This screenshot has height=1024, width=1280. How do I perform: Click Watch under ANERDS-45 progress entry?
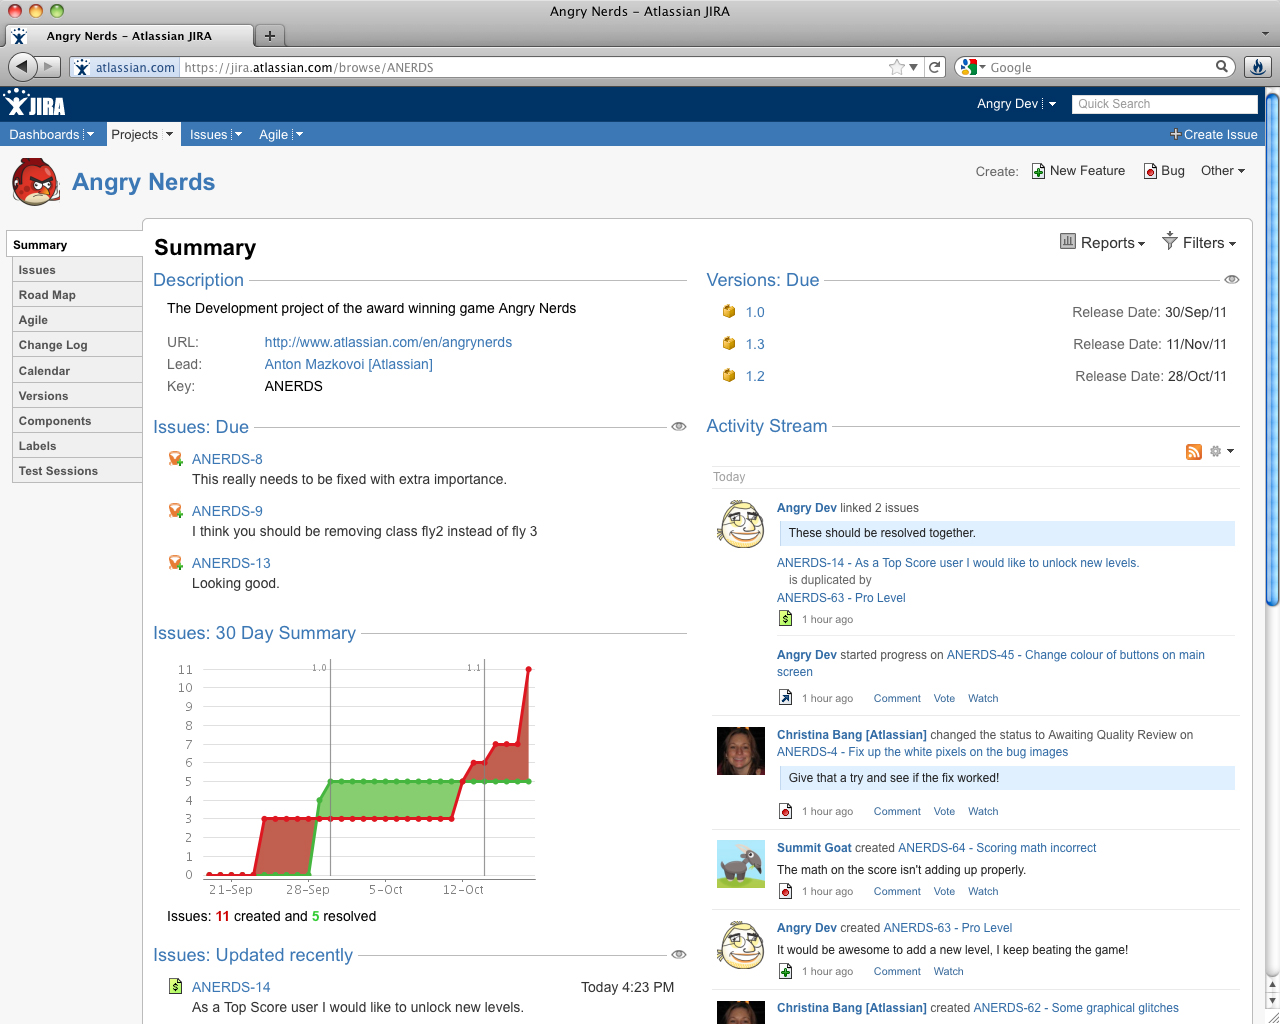click(x=983, y=698)
